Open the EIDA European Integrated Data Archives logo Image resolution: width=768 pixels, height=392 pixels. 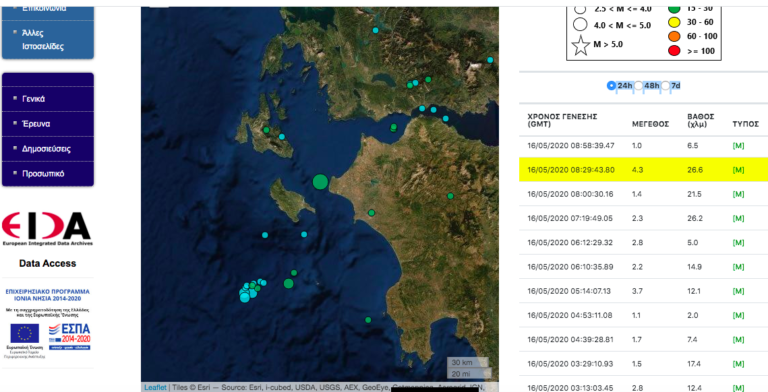[x=47, y=228]
